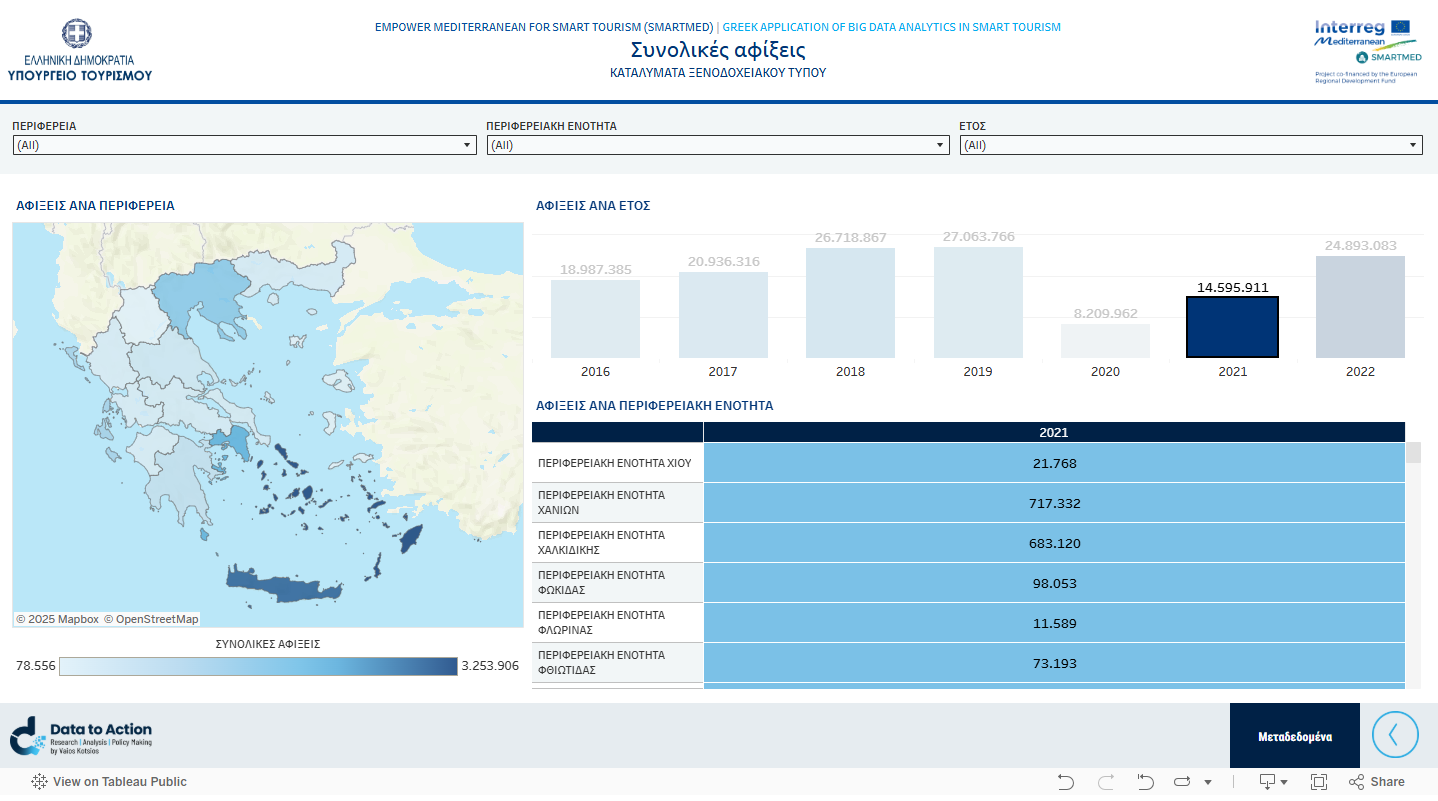The image size is (1438, 801).
Task: Open the ΠΕΡΙΦΕΡΕΙΑ filter dropdown
Action: (x=244, y=145)
